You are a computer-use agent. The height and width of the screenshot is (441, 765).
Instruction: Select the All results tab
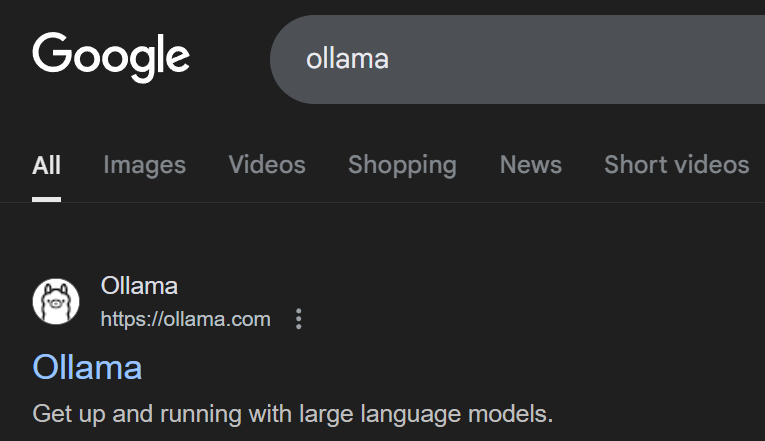pos(46,165)
